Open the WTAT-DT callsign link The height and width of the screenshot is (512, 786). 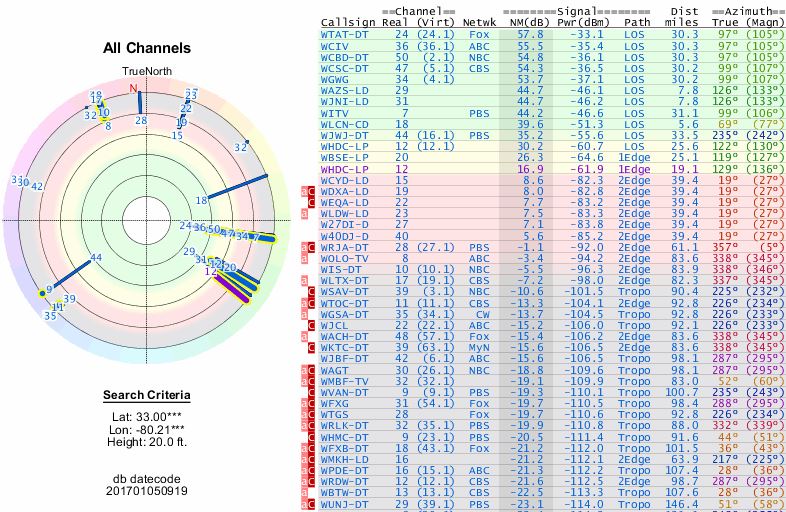(345, 34)
